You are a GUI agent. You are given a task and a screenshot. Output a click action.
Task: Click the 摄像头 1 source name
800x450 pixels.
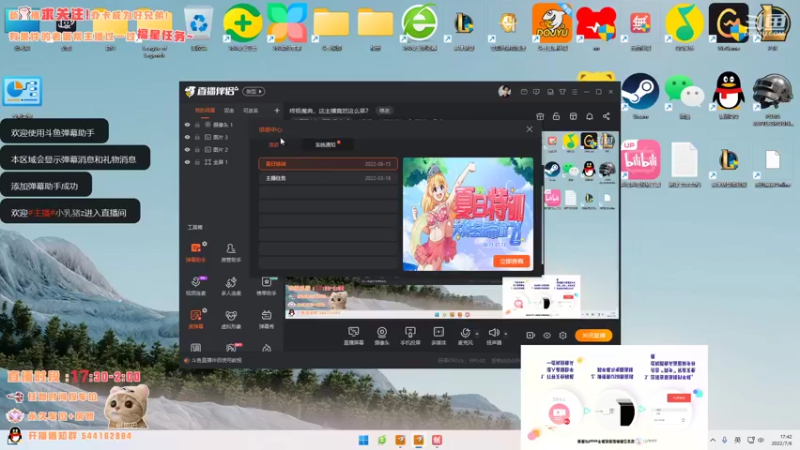pyautogui.click(x=223, y=124)
